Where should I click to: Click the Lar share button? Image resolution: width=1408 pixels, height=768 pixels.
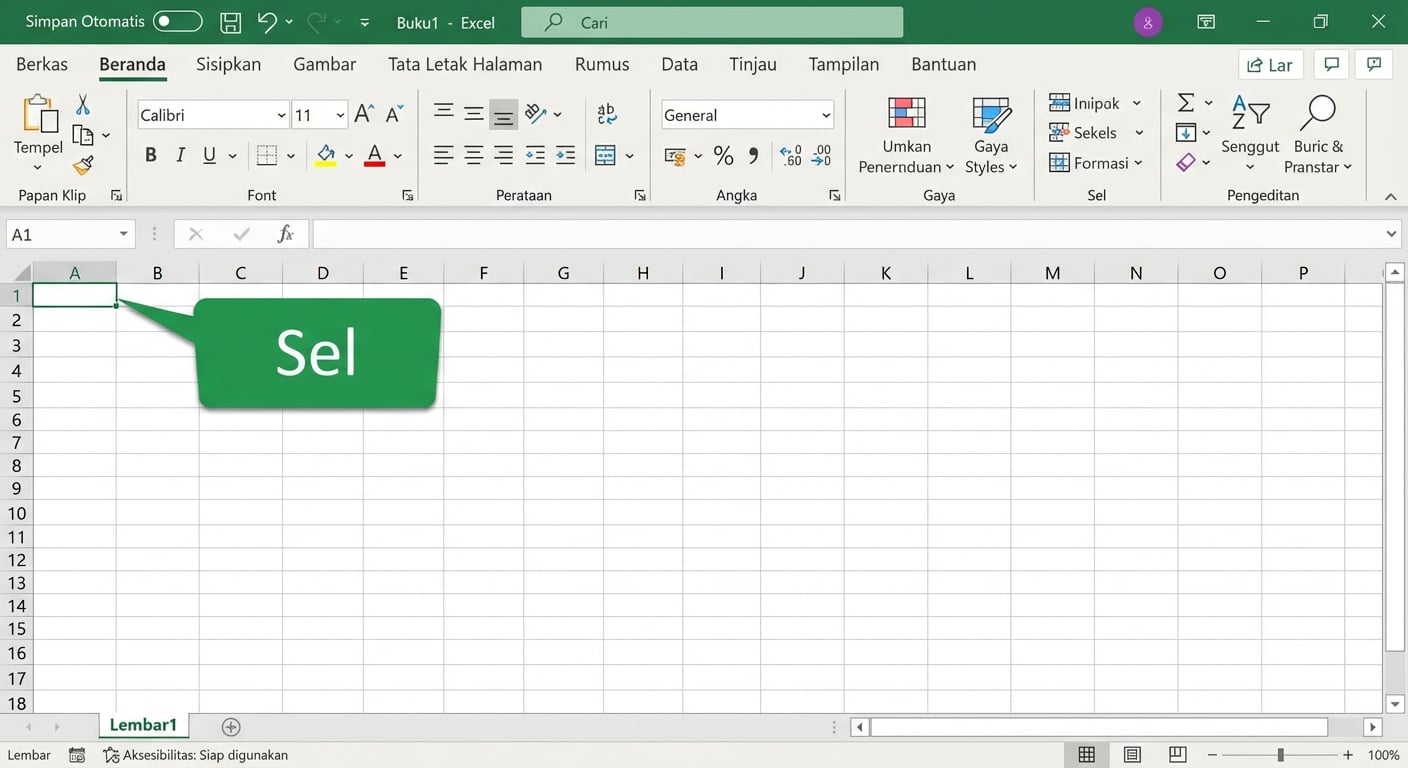(x=1270, y=64)
